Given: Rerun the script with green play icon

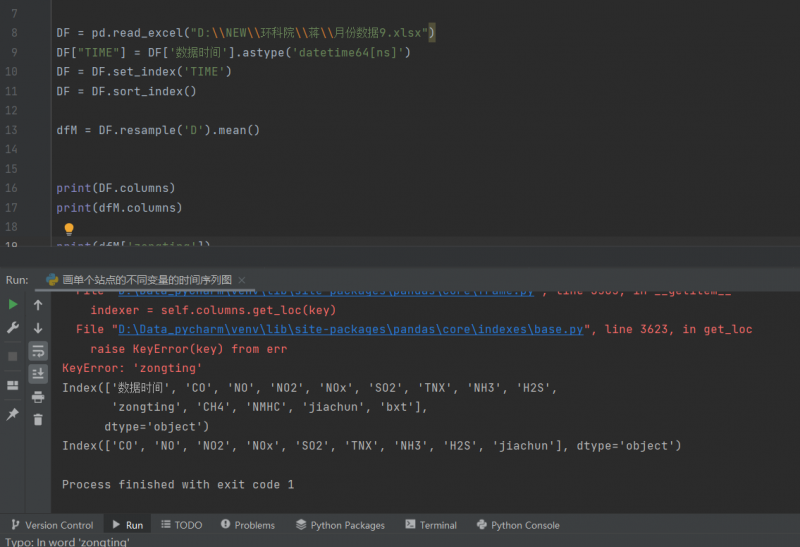Looking at the screenshot, I should [x=13, y=304].
